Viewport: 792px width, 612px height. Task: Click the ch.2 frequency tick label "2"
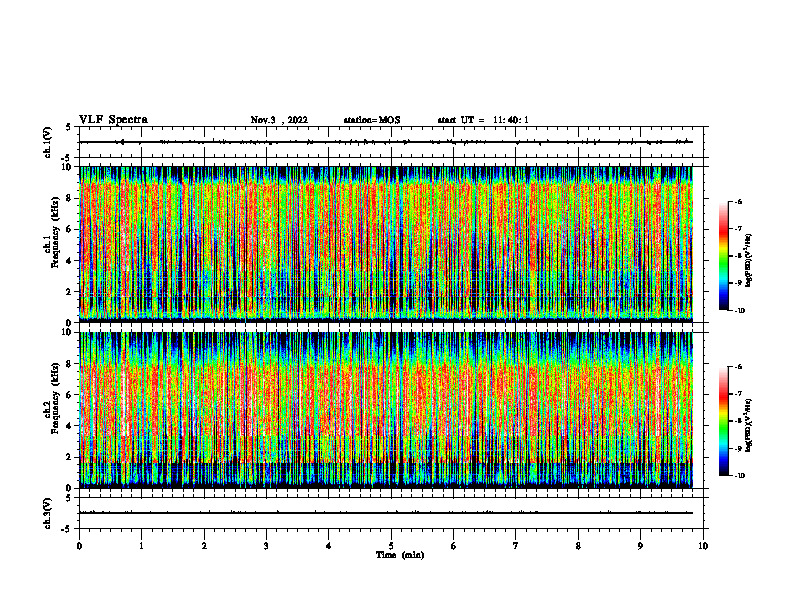[x=71, y=457]
